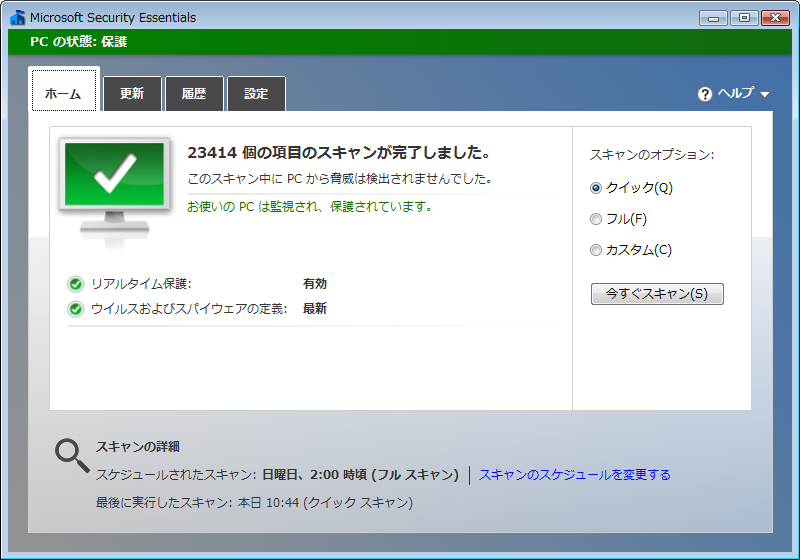
Task: Click the Microsoft Security Essentials title bar icon
Action: (17, 17)
